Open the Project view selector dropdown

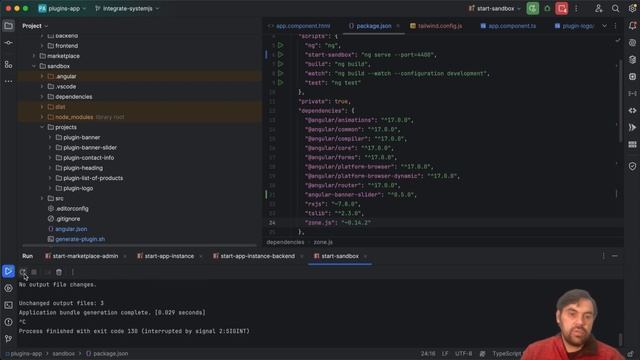tap(35, 26)
